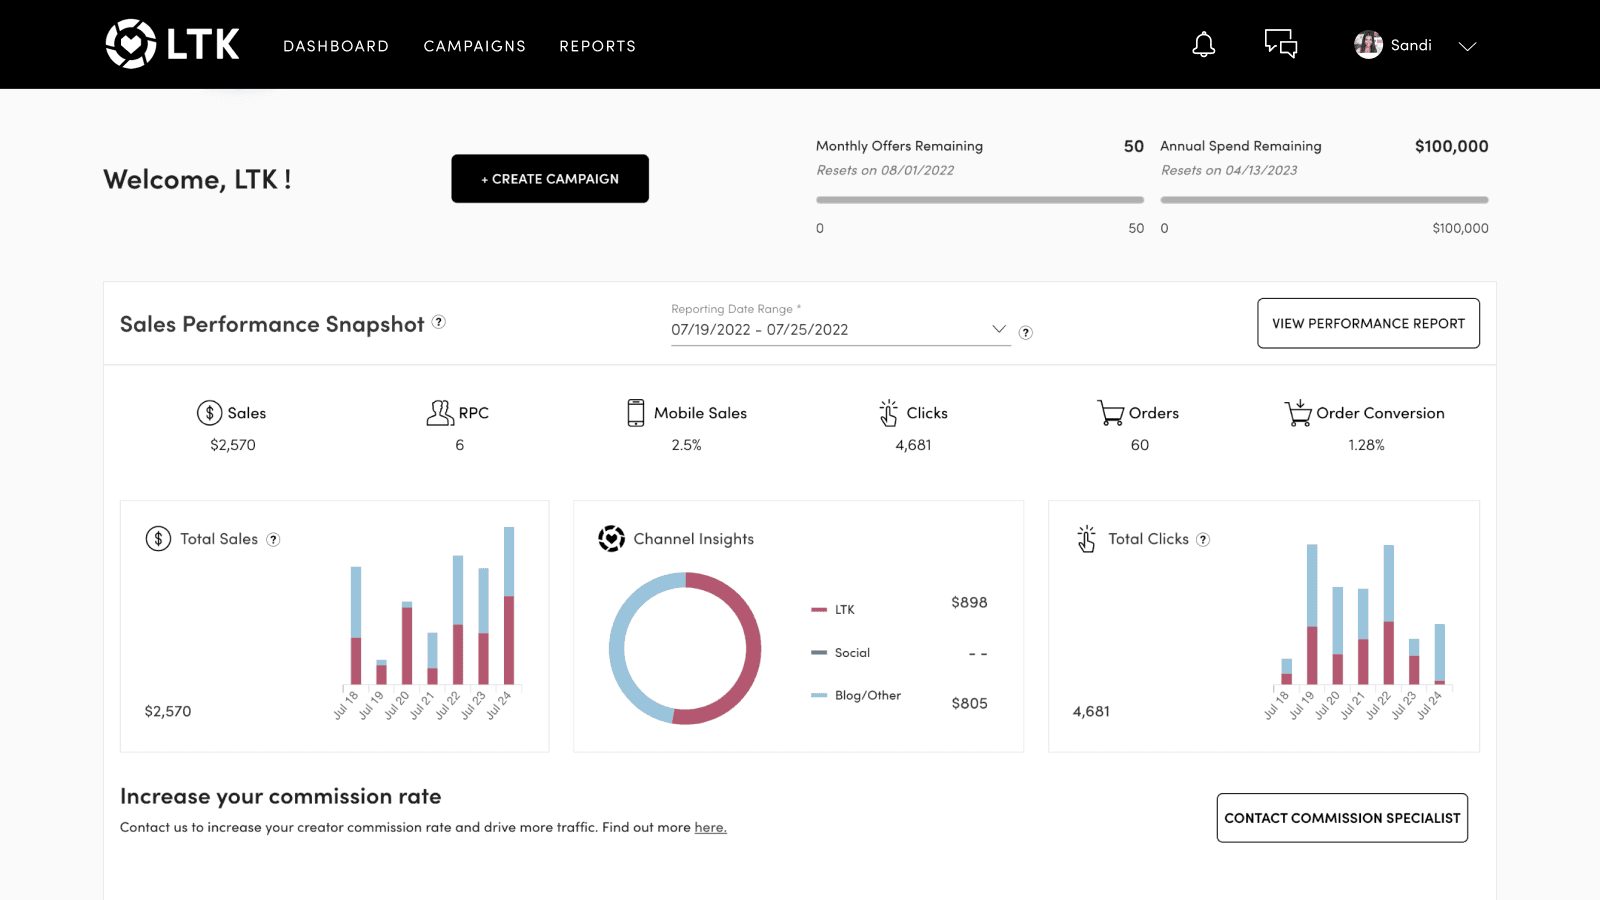
Task: Click the question mark next to Total Sales
Action: click(x=272, y=539)
